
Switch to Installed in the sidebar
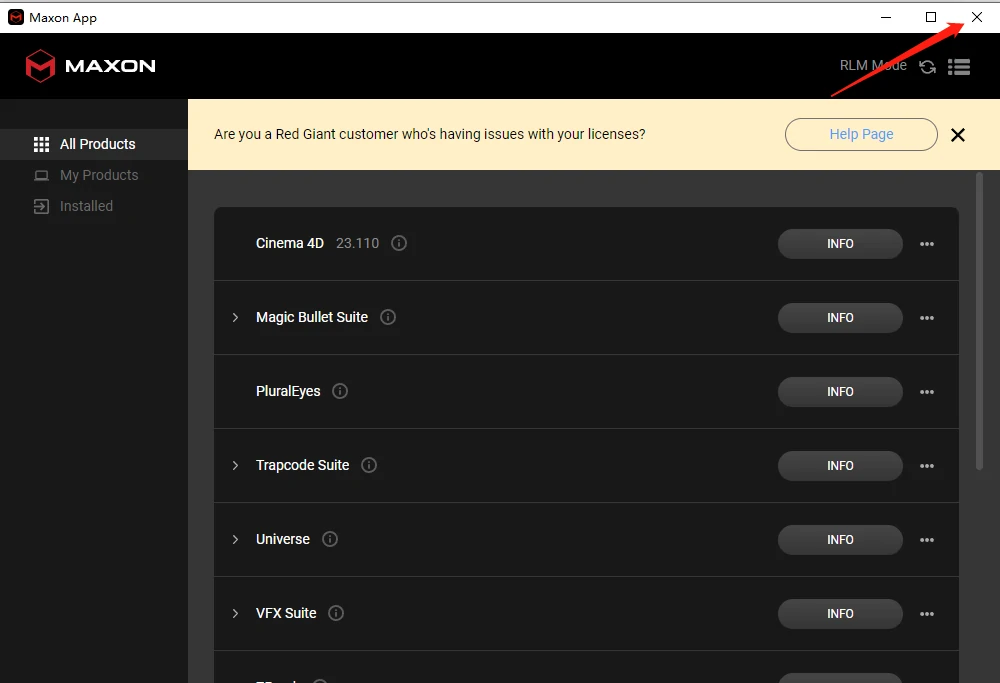click(94, 206)
